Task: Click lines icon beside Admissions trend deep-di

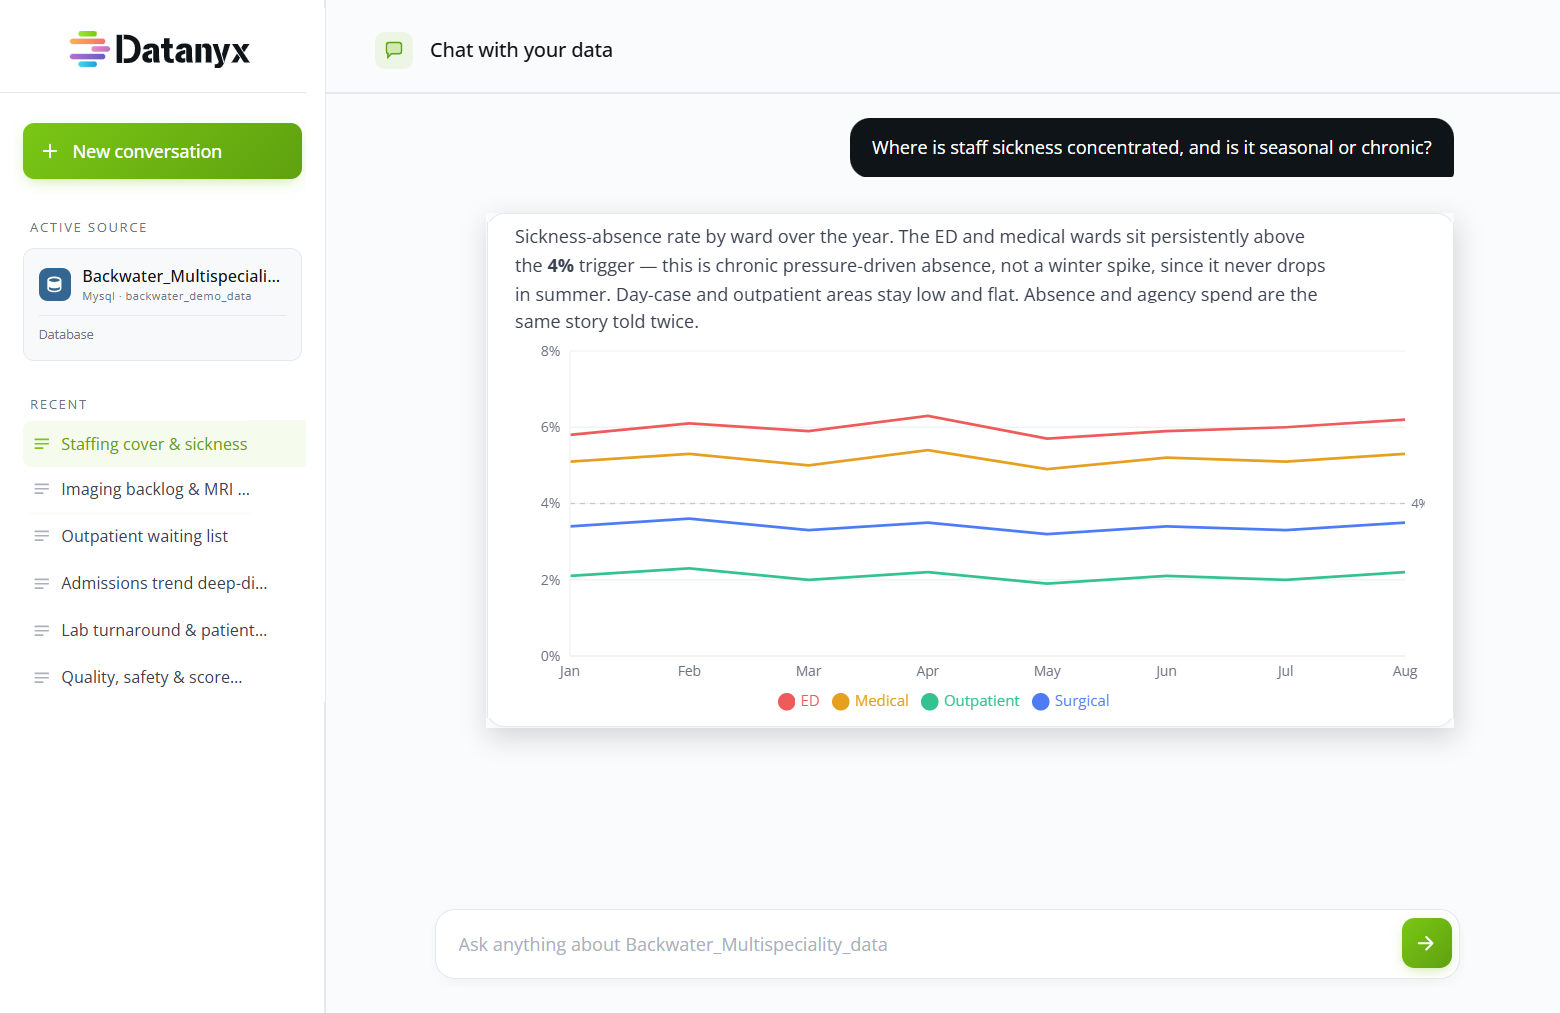Action: click(42, 583)
